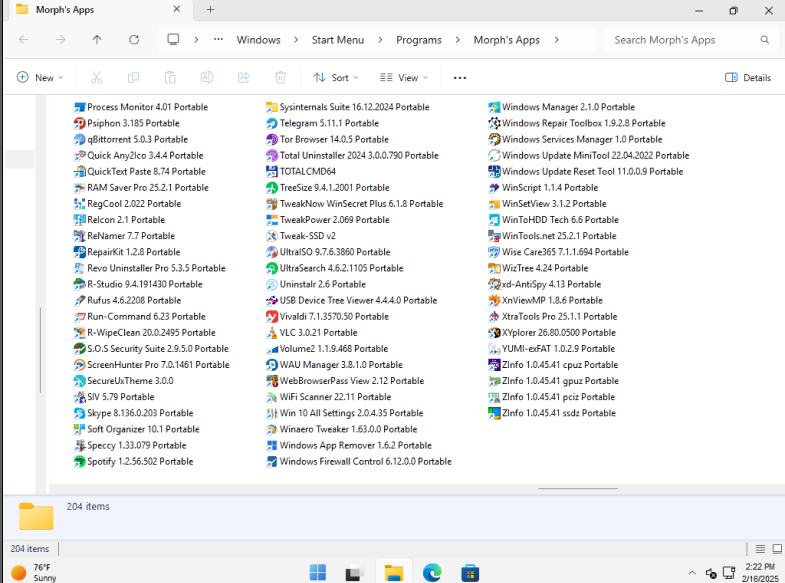Screen dimensions: 785x583
Task: Click the Spotify 1.2.56.502 Portable icon
Action: pyautogui.click(x=79, y=461)
